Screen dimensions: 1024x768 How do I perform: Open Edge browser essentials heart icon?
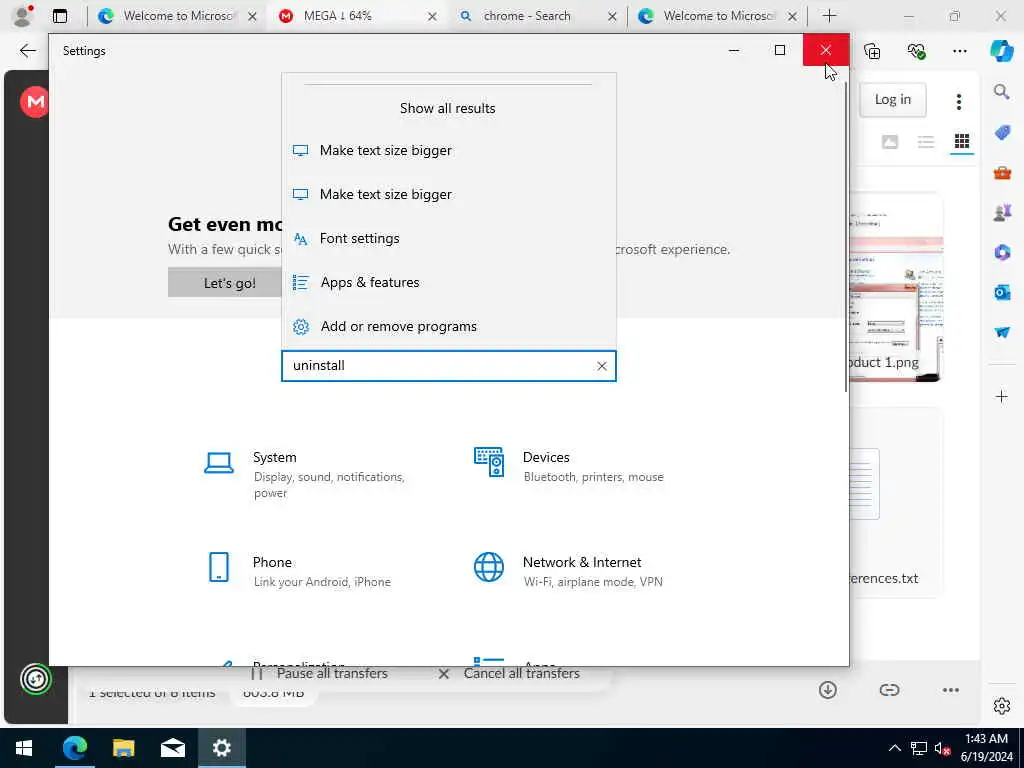[x=916, y=51]
